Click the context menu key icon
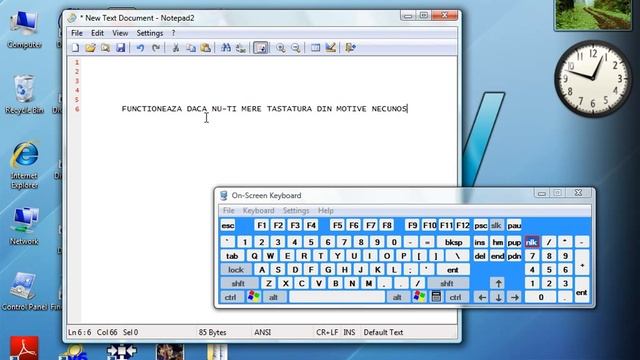This screenshot has height=360, width=640. (x=436, y=297)
